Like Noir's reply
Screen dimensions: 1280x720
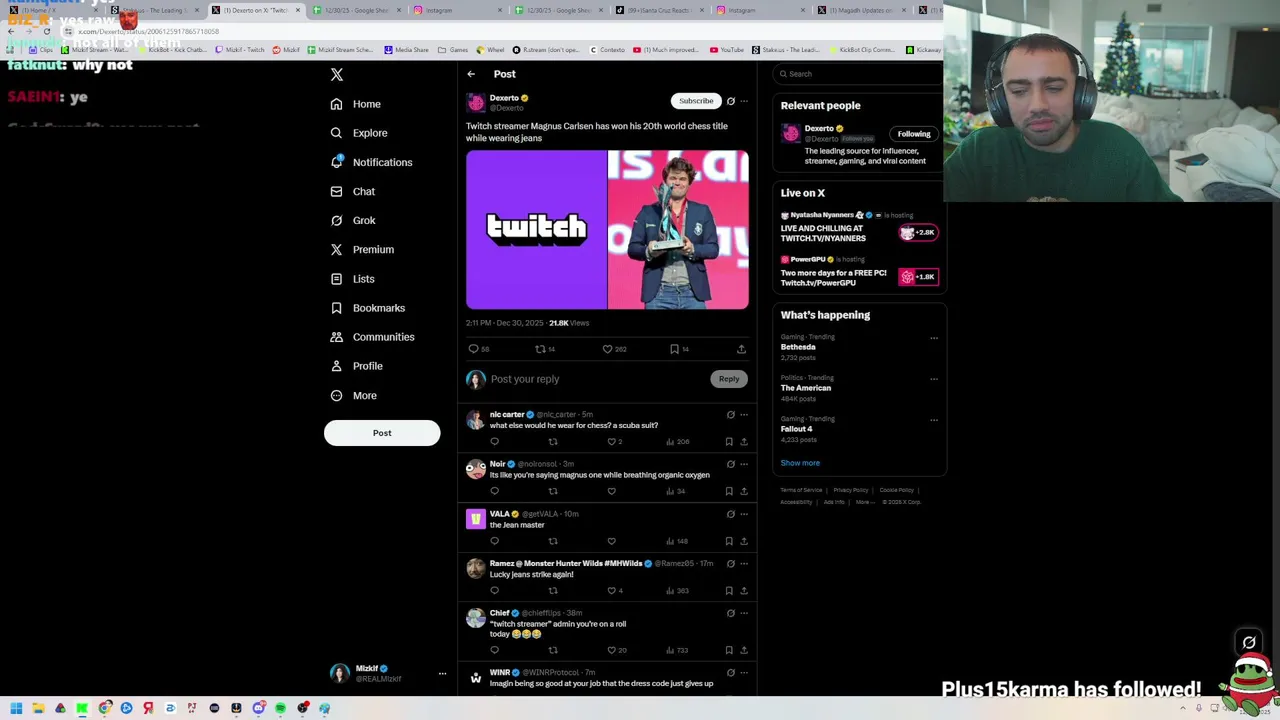click(611, 491)
